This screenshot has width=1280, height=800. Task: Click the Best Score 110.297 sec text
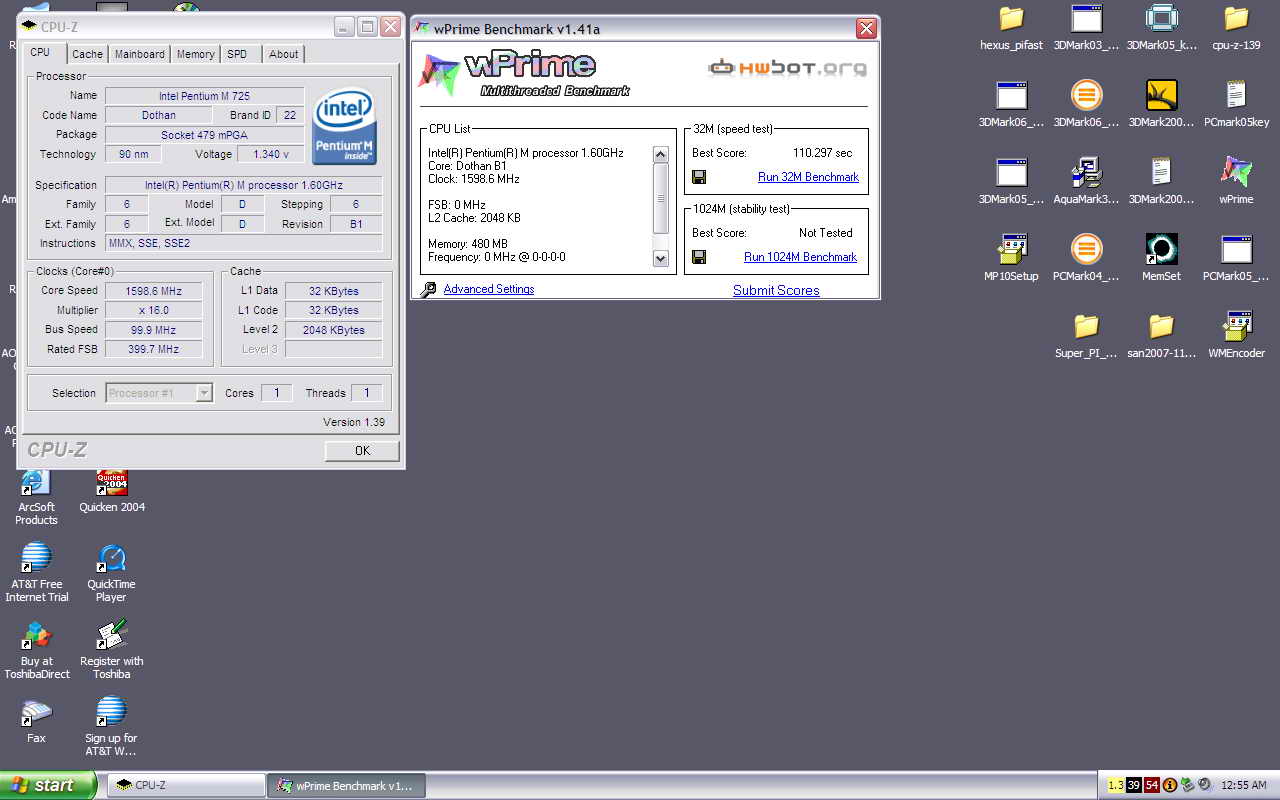tap(822, 153)
